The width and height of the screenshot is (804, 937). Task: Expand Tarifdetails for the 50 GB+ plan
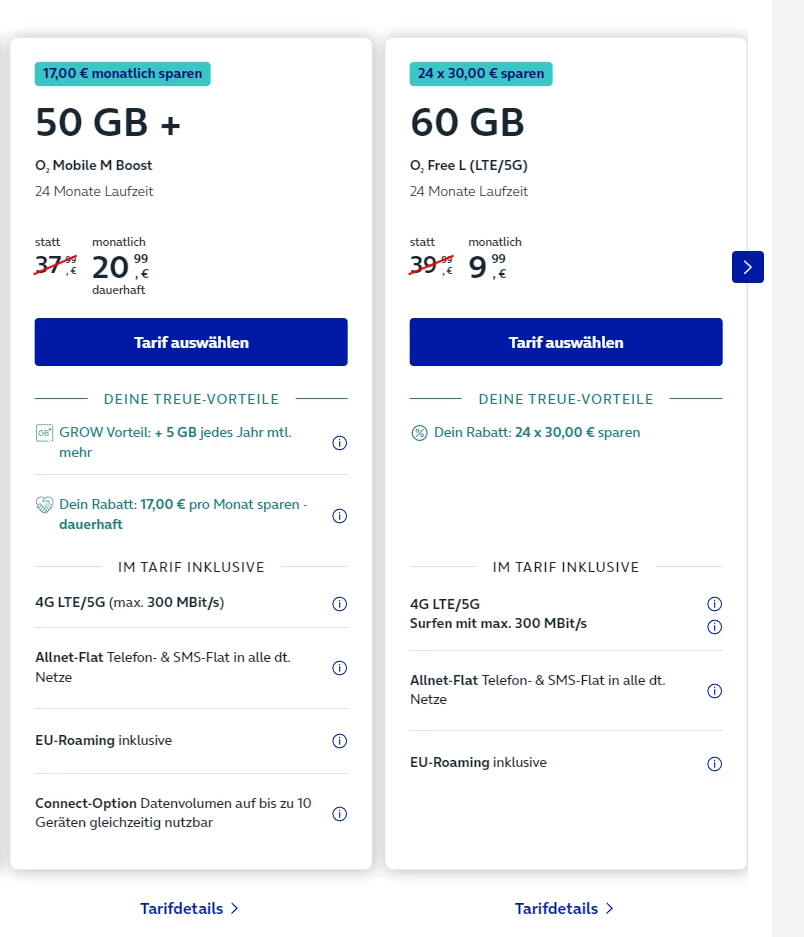[x=190, y=908]
